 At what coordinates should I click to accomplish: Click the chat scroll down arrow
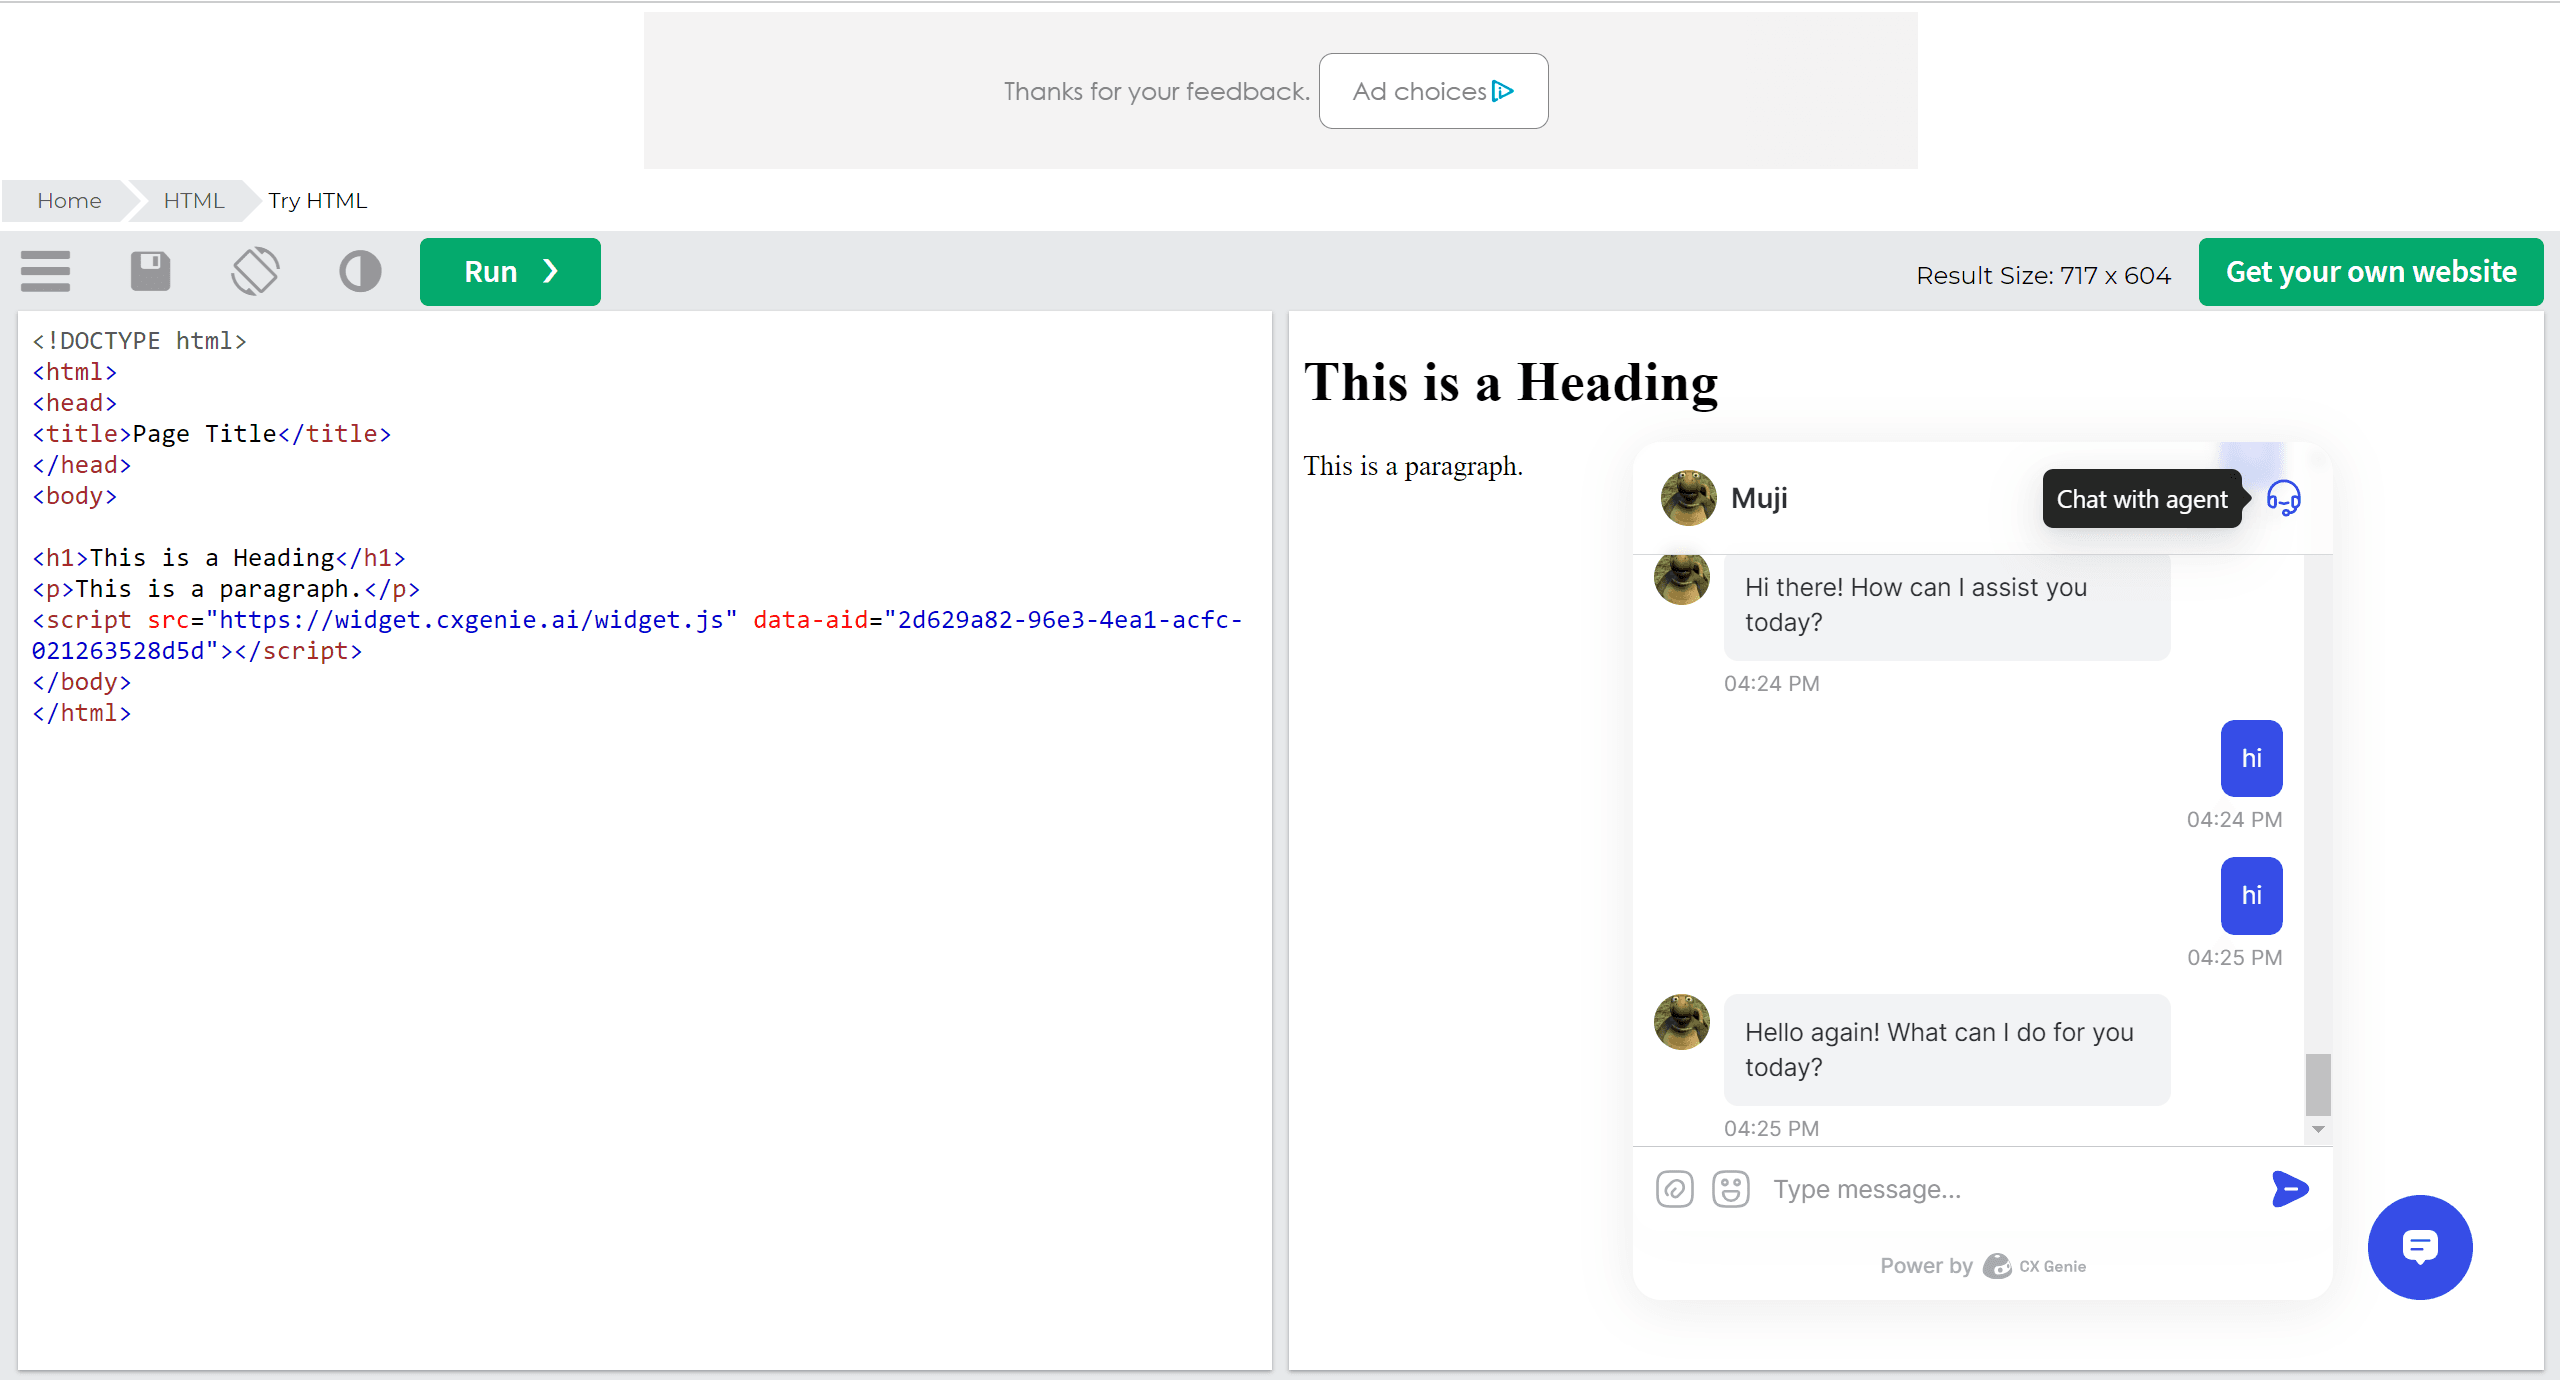(2318, 1129)
